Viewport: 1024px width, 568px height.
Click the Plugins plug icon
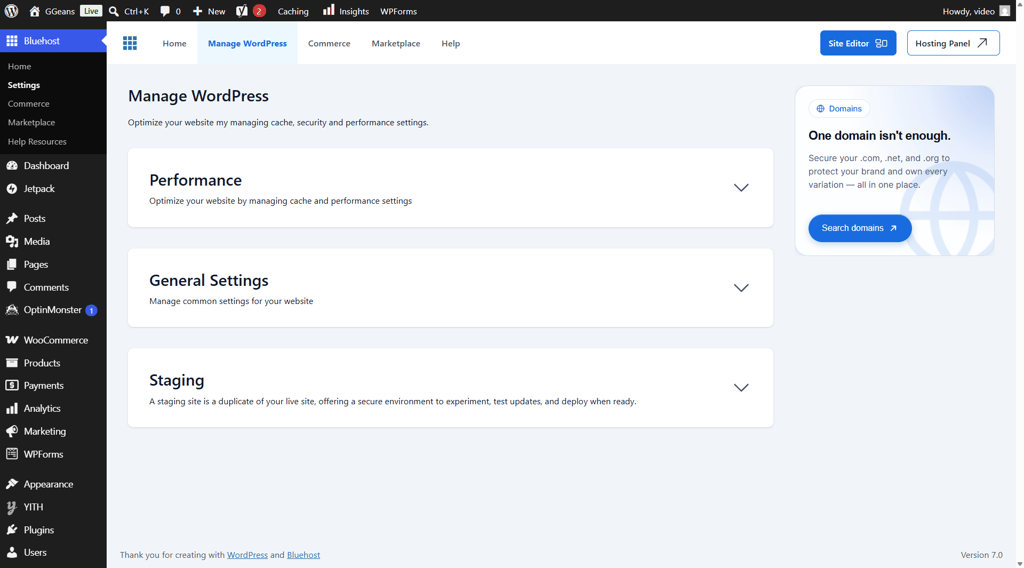pos(12,530)
